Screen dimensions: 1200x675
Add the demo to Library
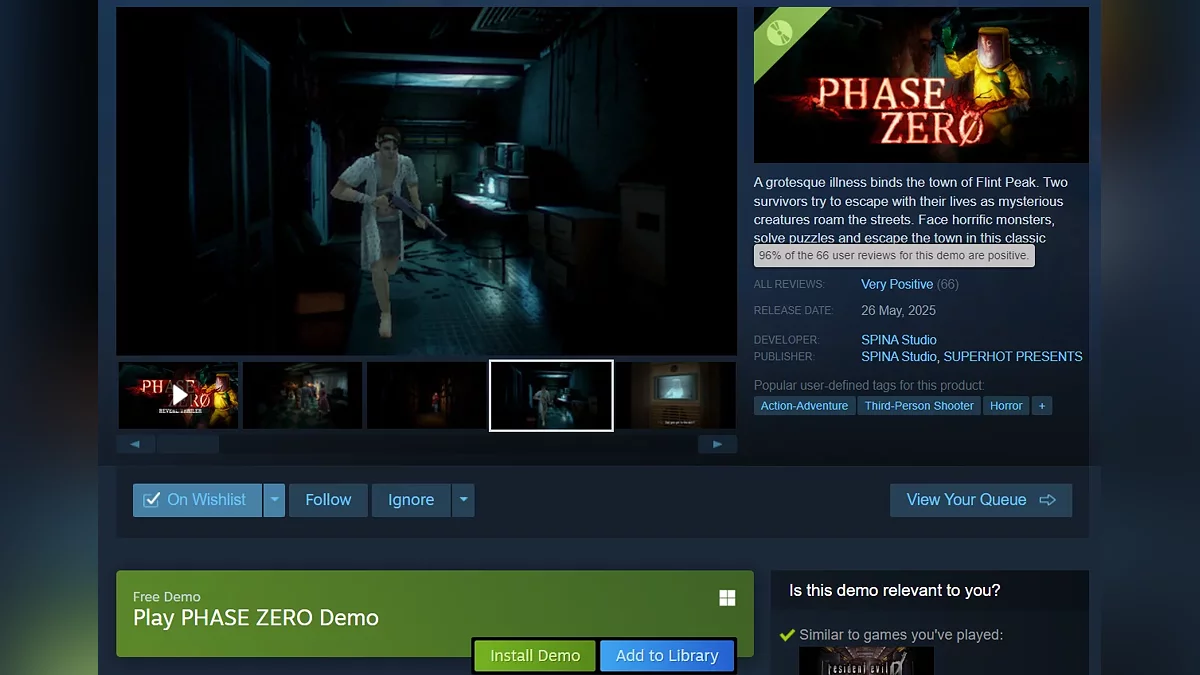(667, 656)
